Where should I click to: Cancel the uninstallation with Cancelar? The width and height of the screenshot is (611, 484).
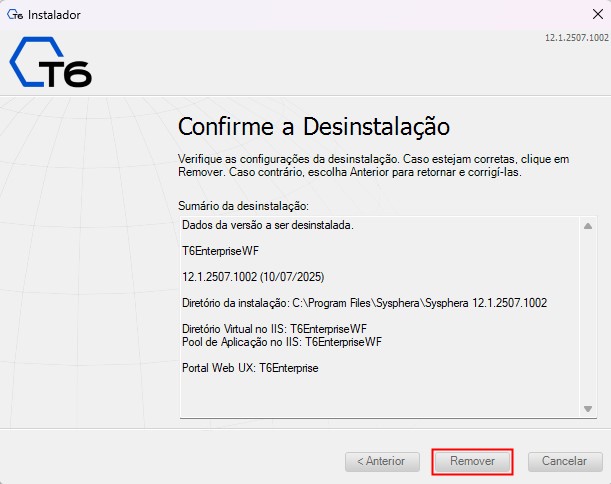[x=564, y=461]
